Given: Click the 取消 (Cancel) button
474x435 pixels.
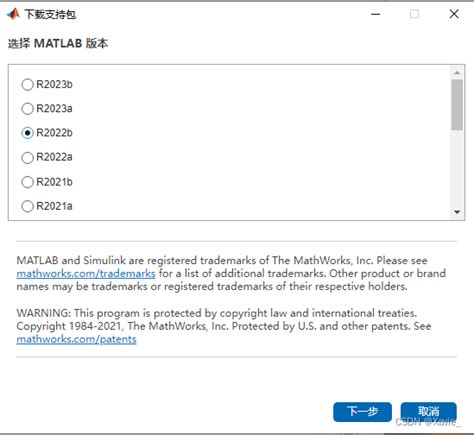Looking at the screenshot, I should 429,412.
